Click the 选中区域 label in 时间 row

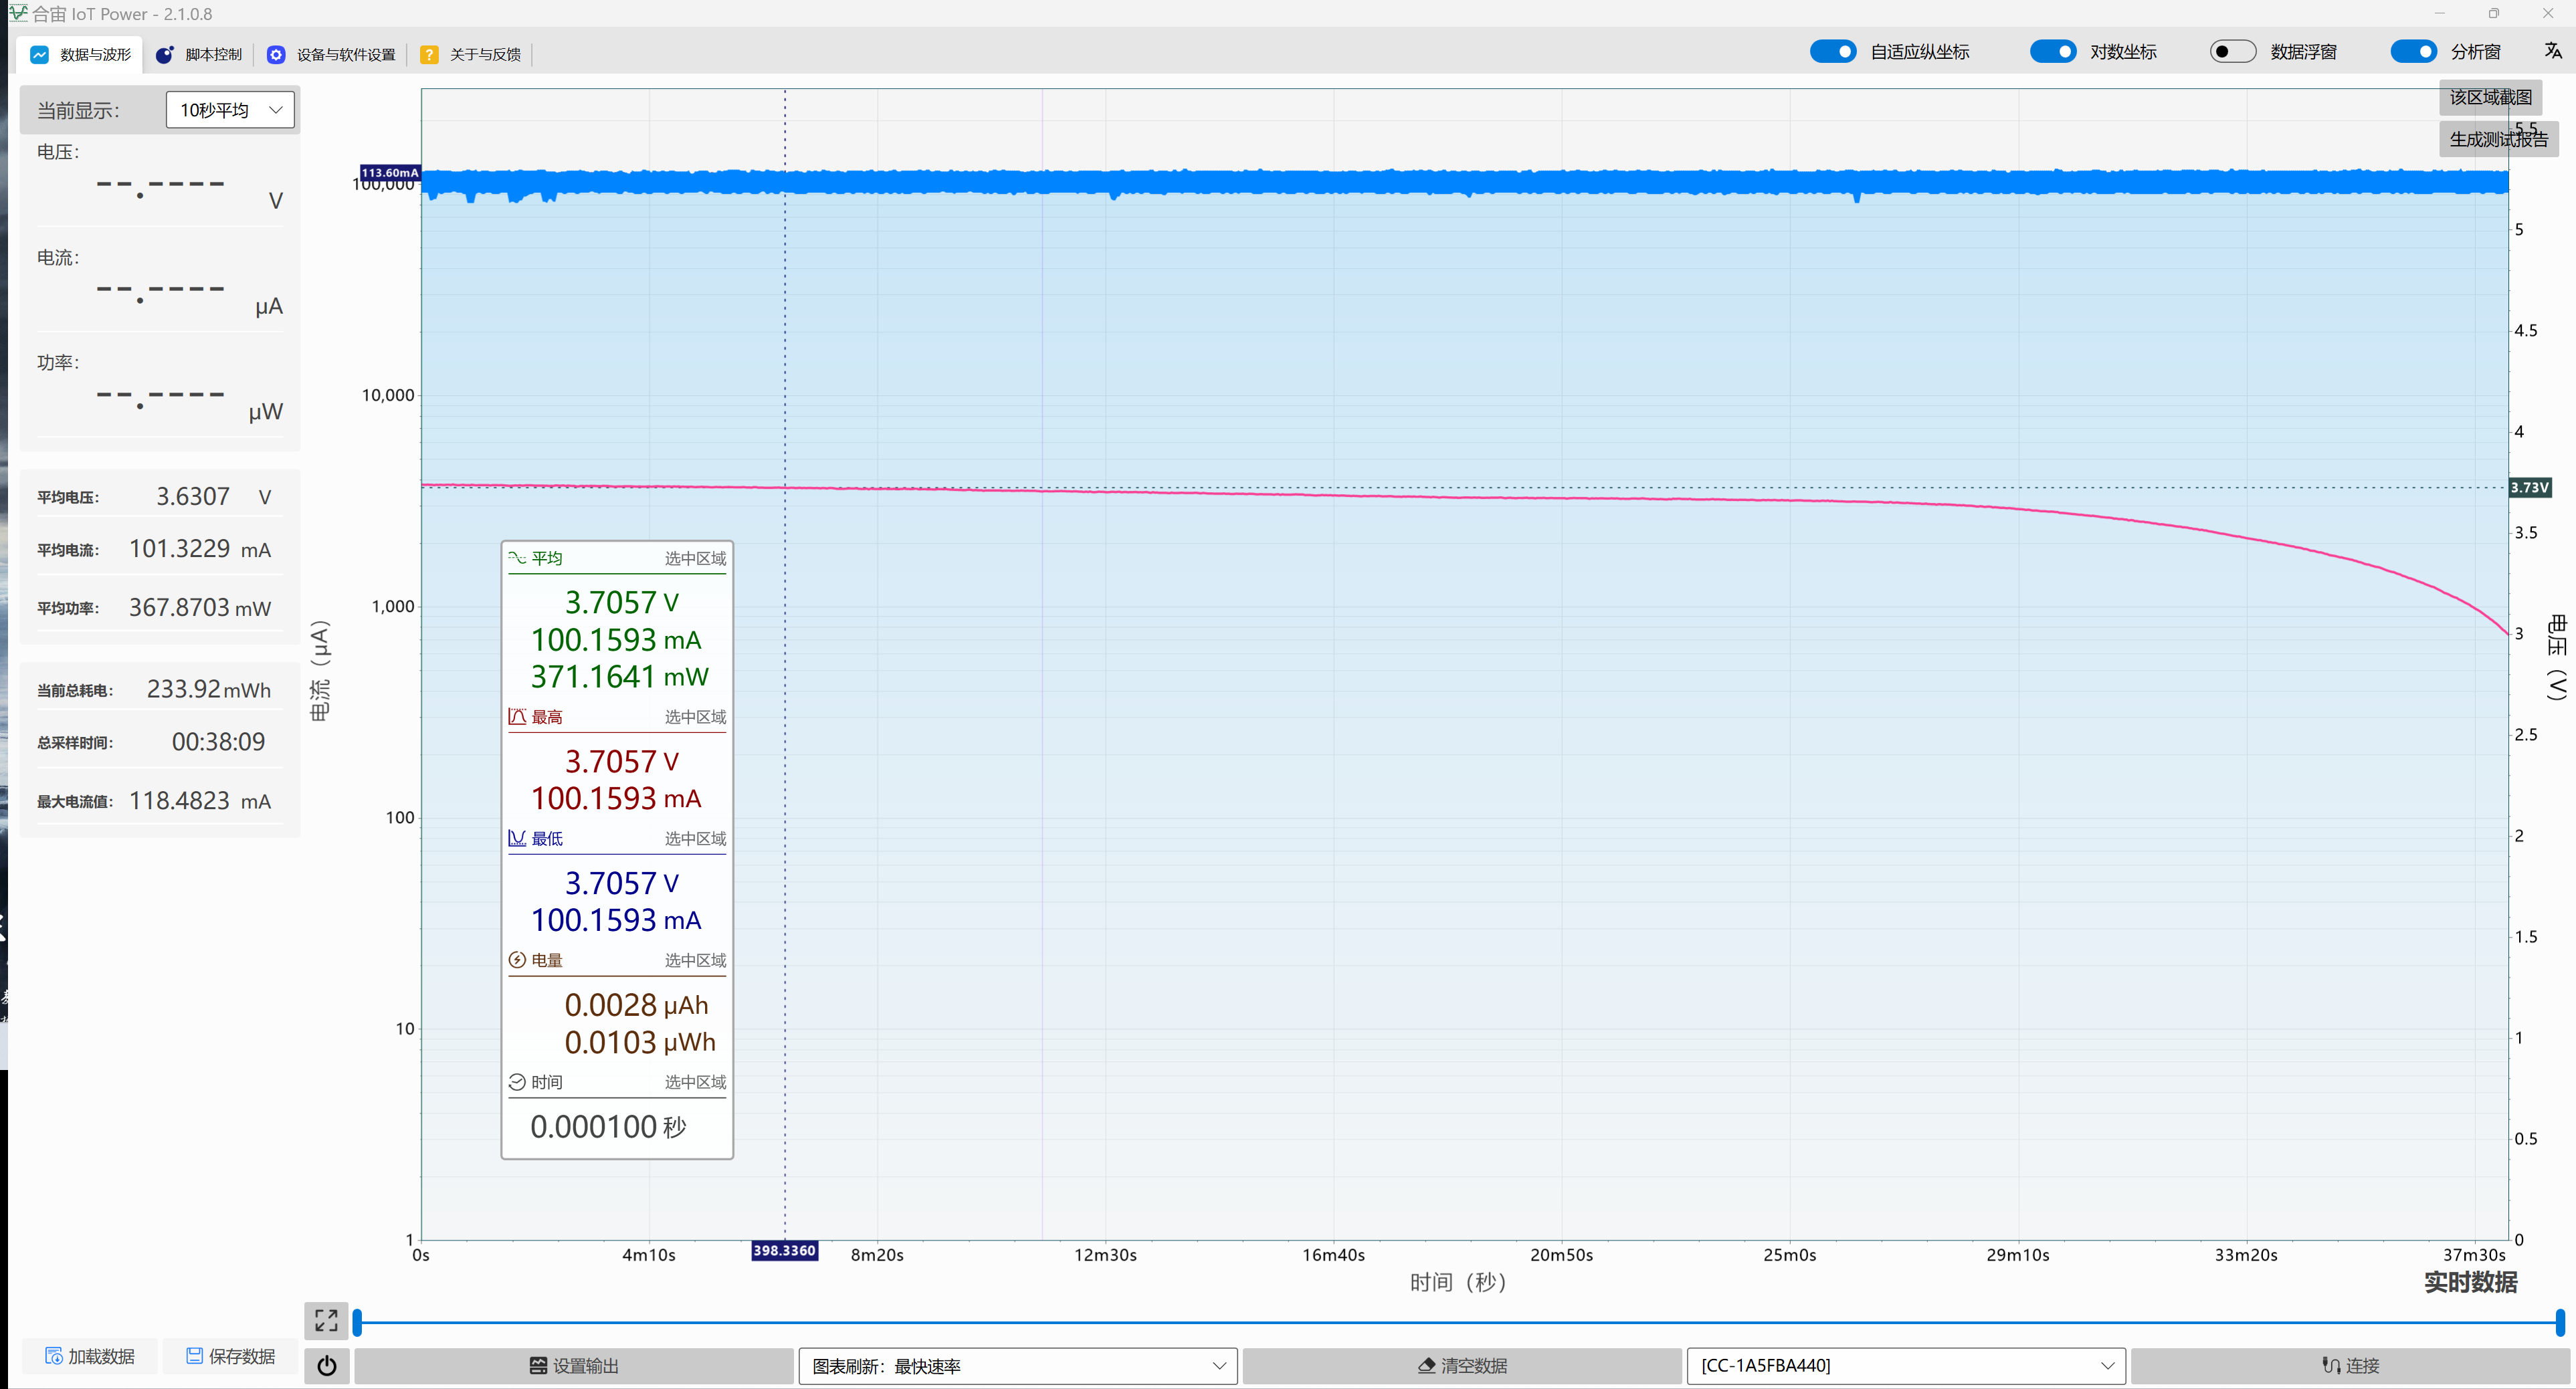click(x=695, y=1083)
